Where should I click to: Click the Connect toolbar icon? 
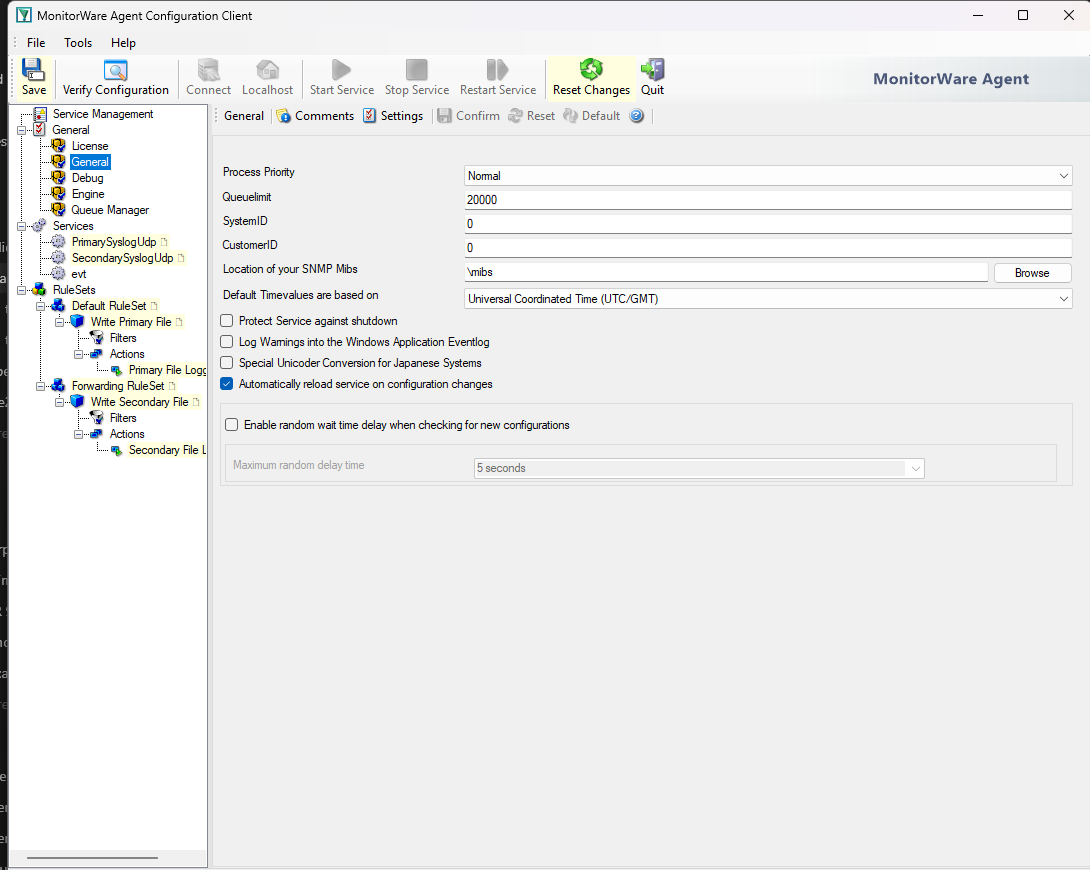pos(209,70)
